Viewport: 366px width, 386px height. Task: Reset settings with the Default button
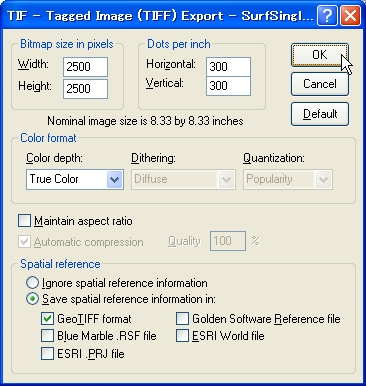pyautogui.click(x=320, y=114)
